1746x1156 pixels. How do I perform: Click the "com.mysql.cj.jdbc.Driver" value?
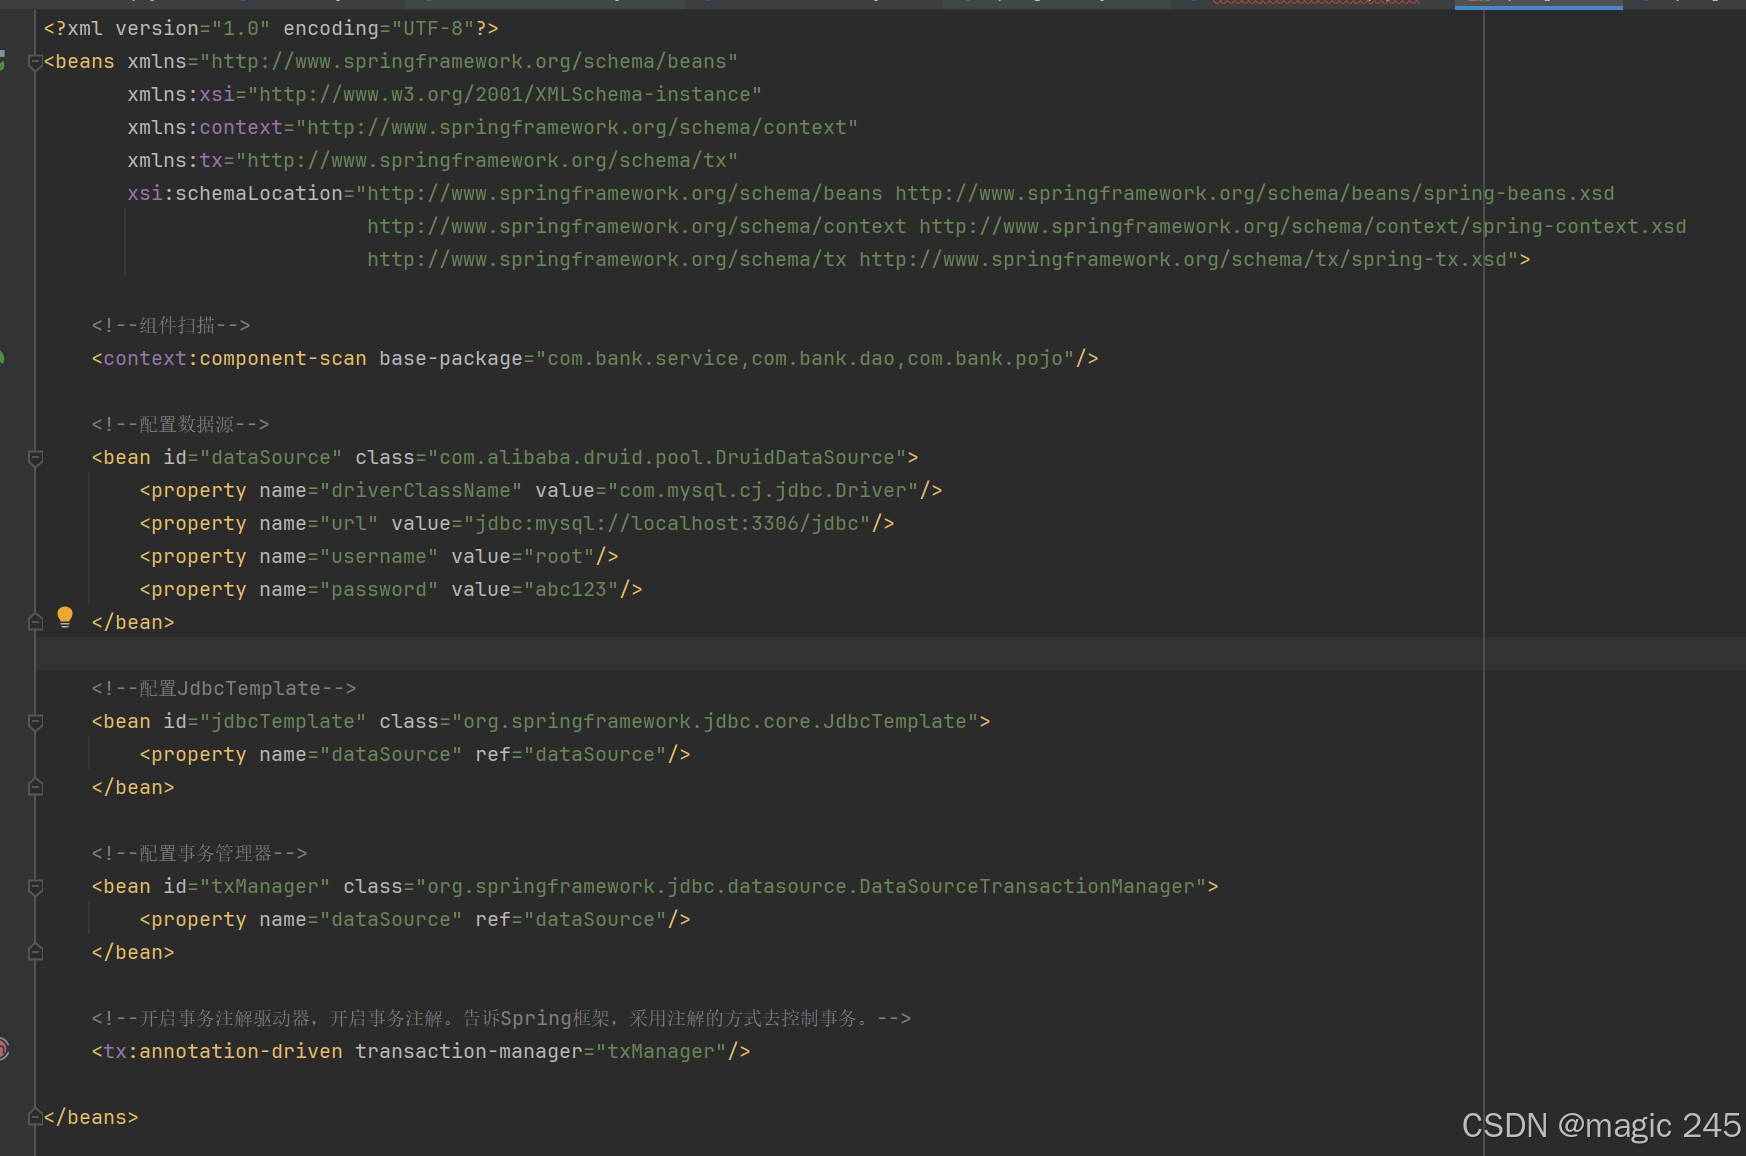pyautogui.click(x=763, y=491)
